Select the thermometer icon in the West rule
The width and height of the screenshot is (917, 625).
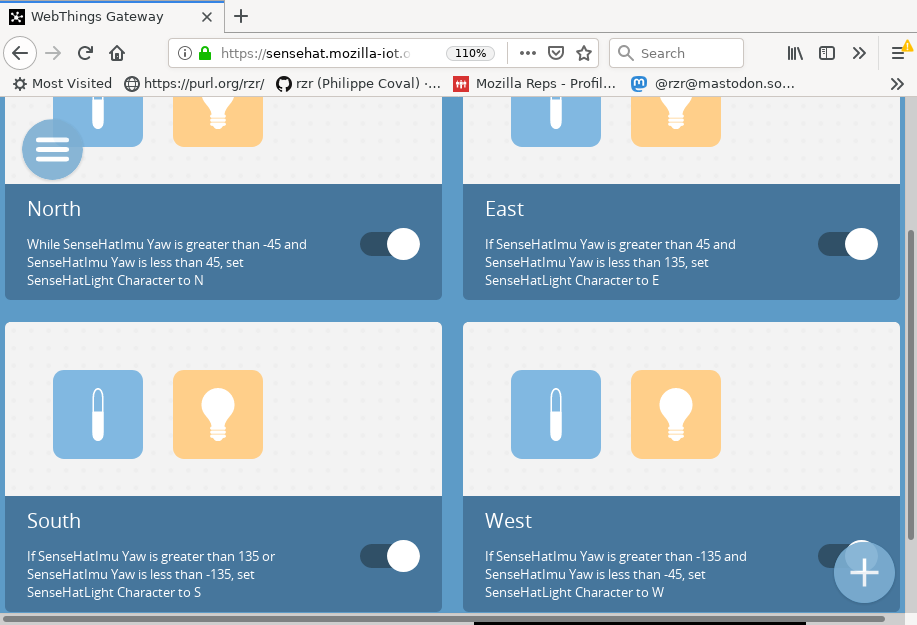coord(555,414)
